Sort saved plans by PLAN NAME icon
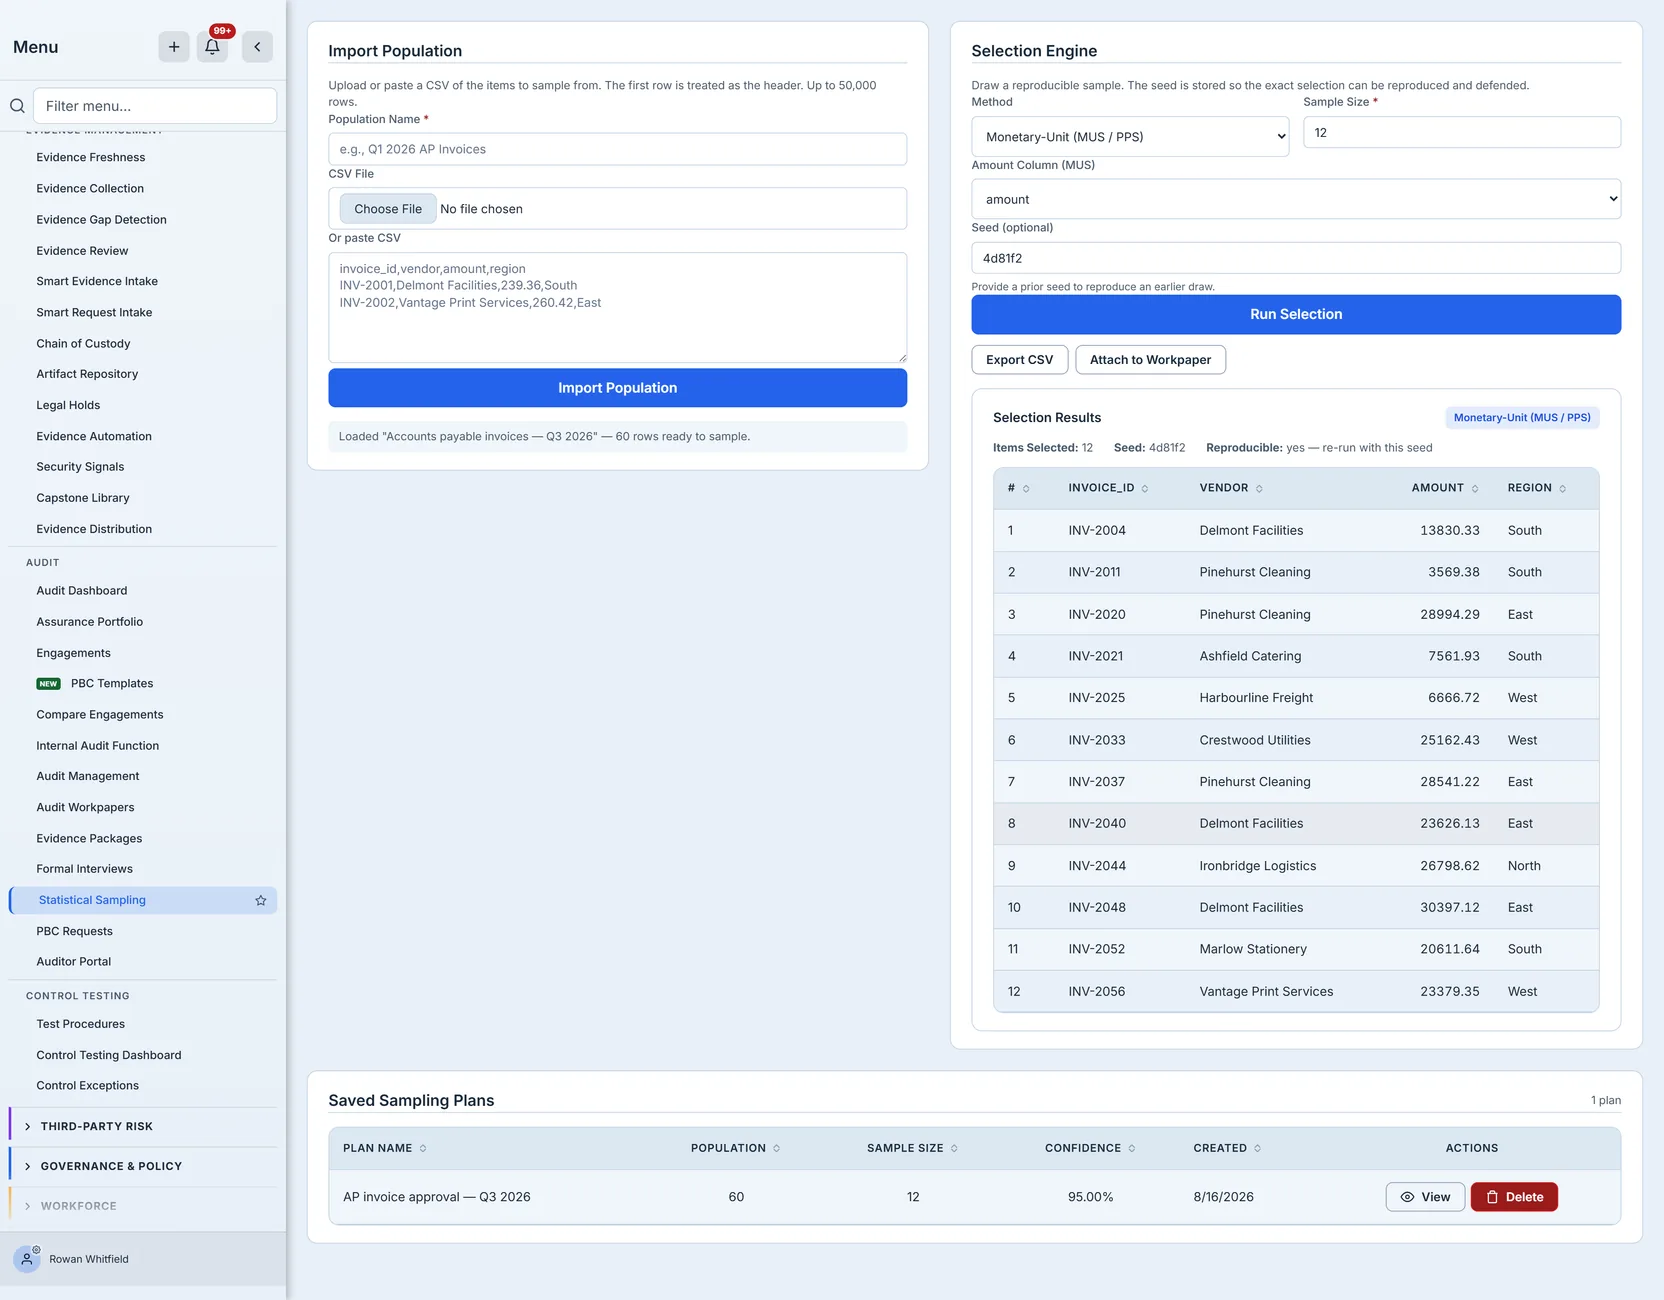 (x=423, y=1148)
